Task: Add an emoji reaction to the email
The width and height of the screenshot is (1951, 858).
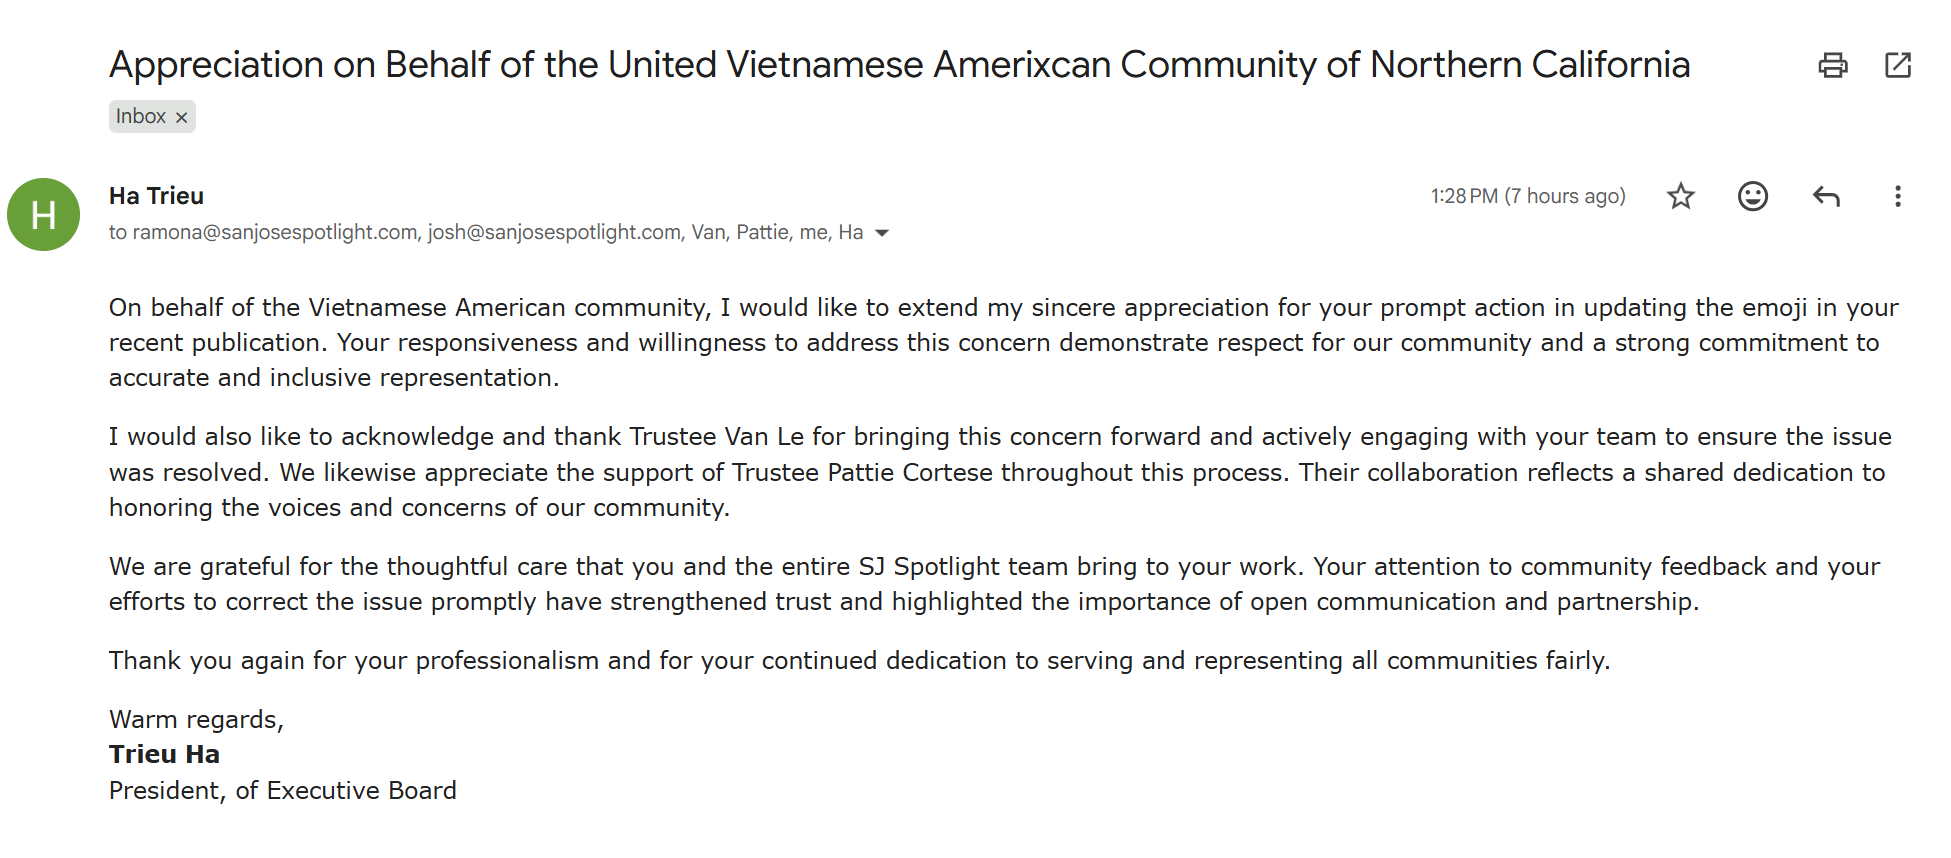Action: [x=1752, y=196]
